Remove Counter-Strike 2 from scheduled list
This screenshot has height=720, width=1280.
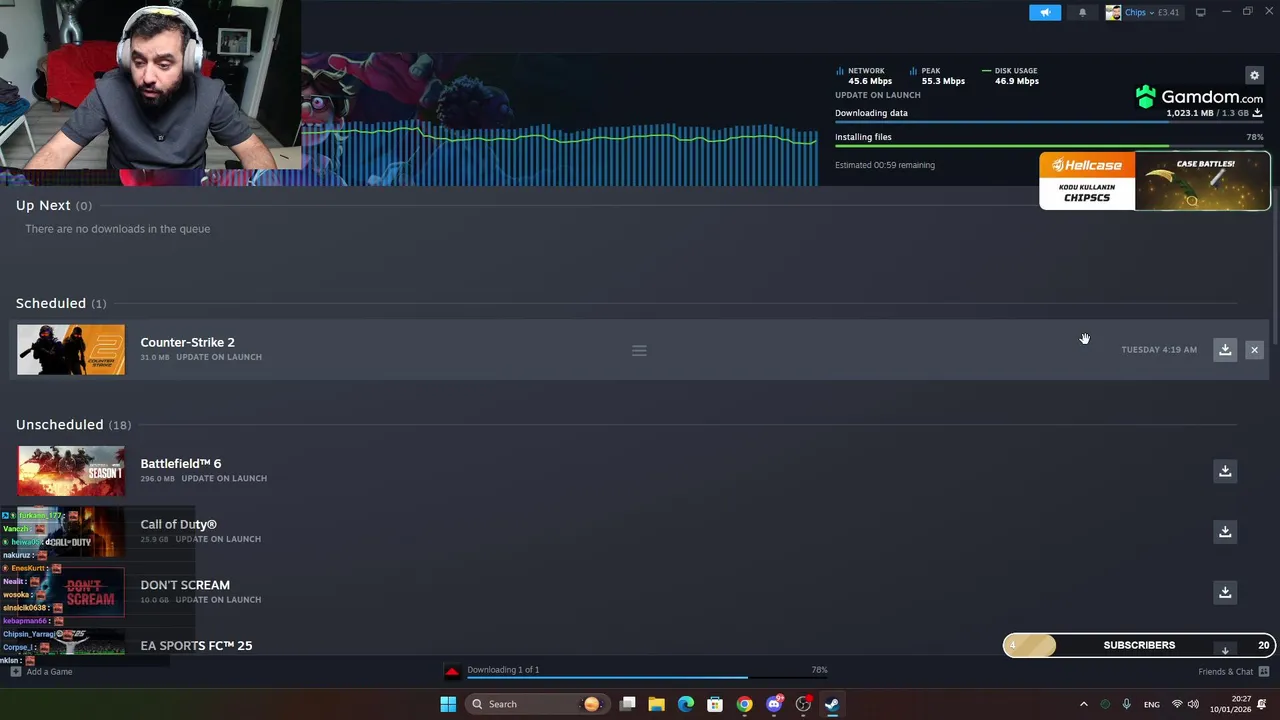click(x=1254, y=350)
